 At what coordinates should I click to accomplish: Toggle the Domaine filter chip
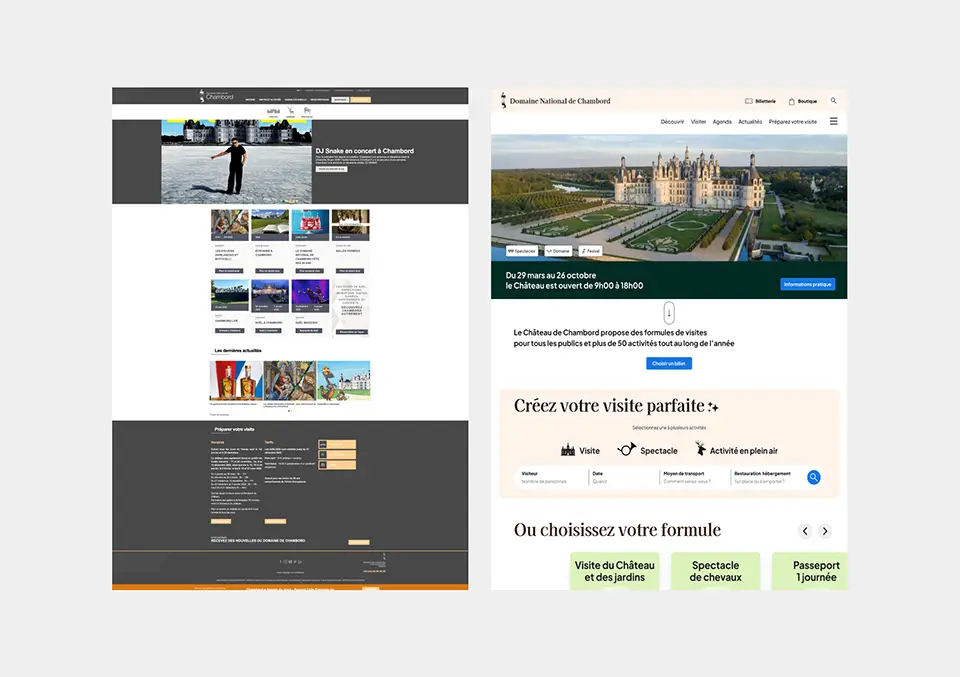[x=558, y=251]
